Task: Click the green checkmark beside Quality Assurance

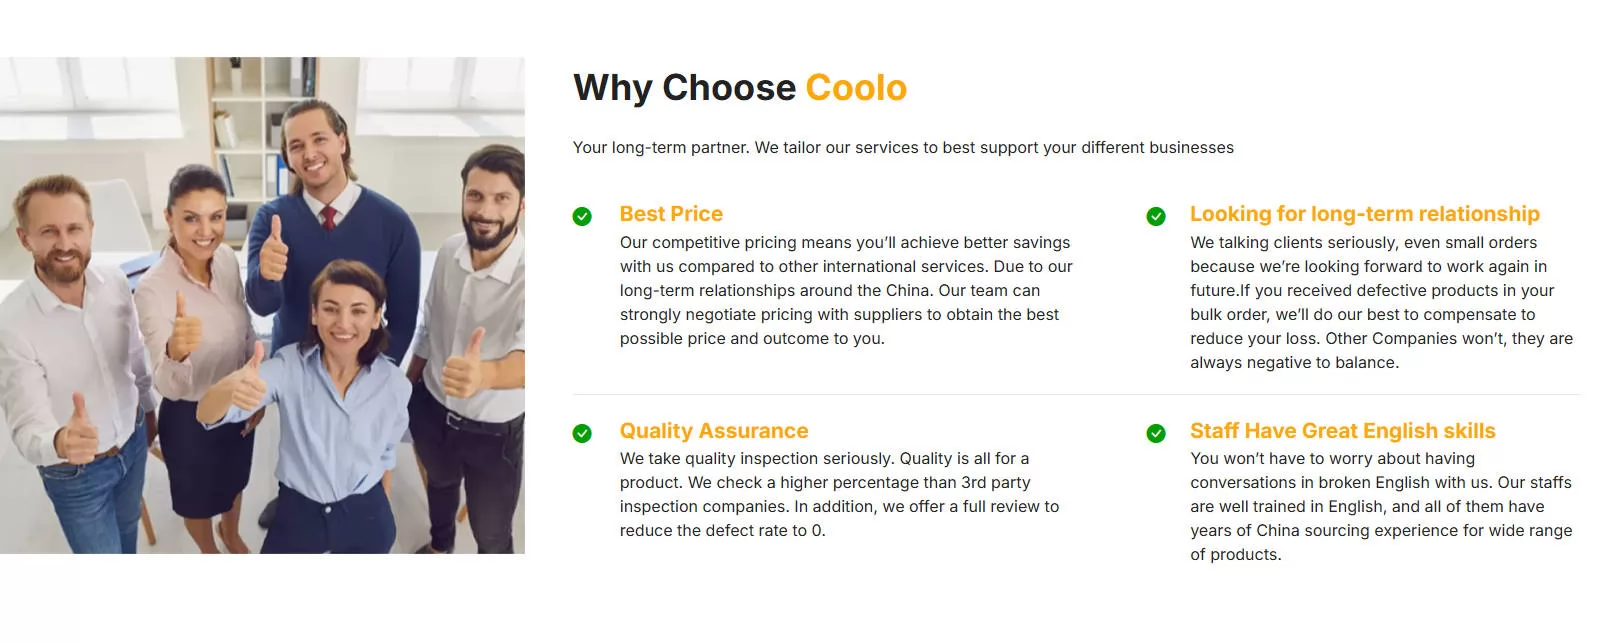Action: [582, 433]
